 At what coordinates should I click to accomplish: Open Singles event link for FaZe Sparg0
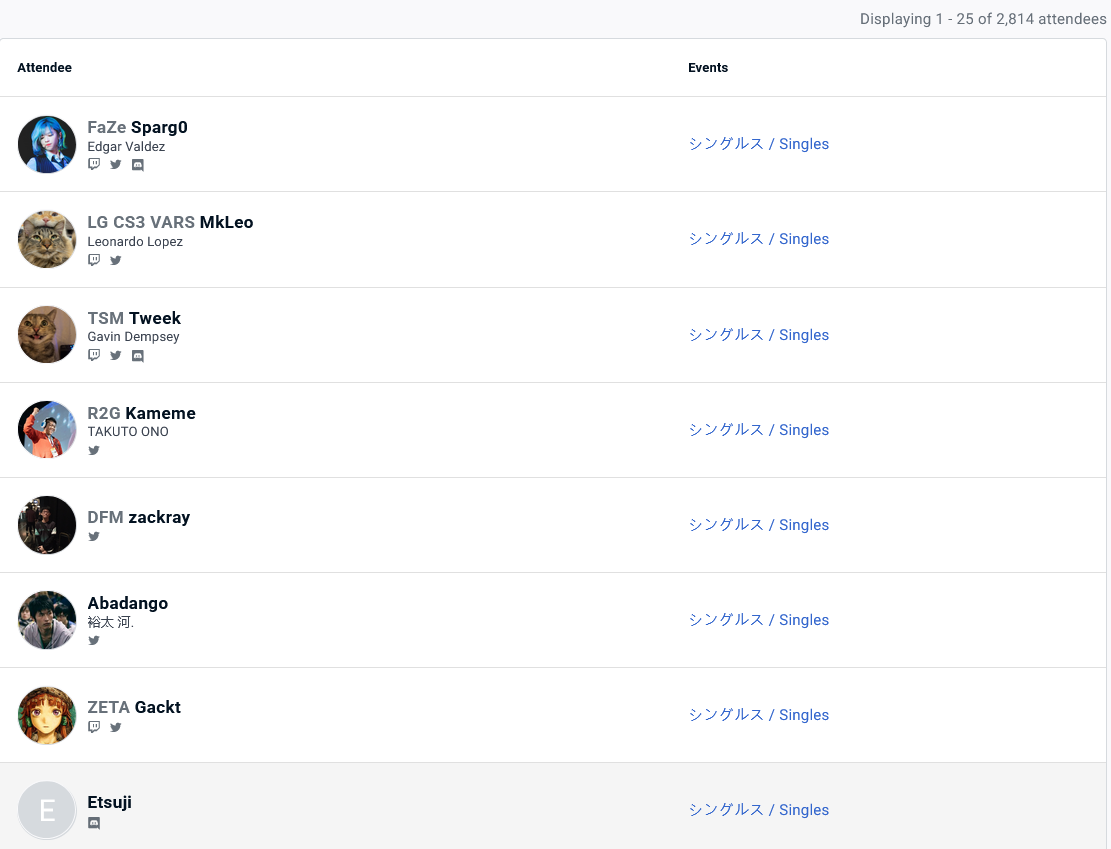click(759, 144)
